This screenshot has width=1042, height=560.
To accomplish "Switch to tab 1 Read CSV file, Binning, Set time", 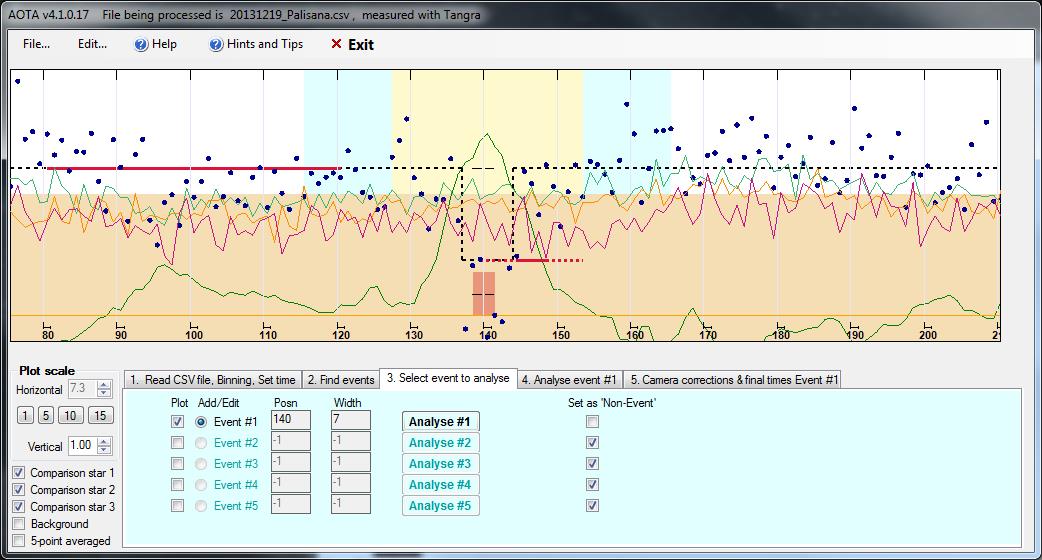I will [x=213, y=379].
